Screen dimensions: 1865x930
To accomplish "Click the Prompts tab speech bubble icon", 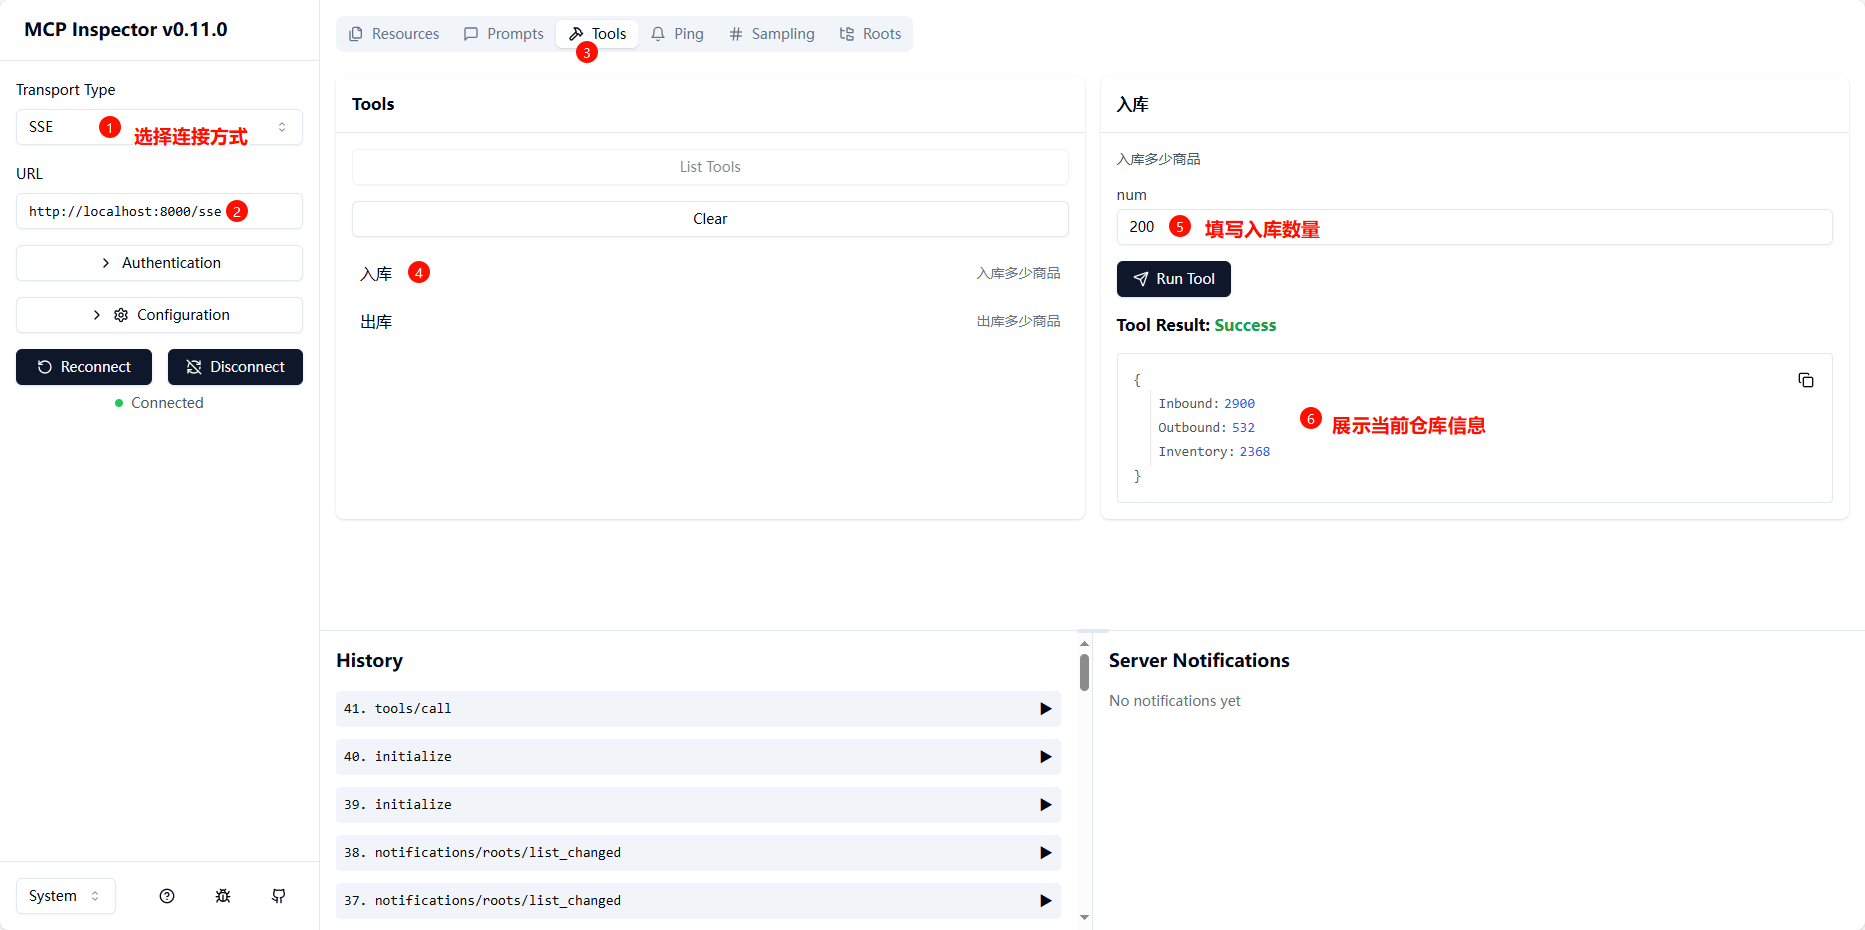I will [471, 34].
